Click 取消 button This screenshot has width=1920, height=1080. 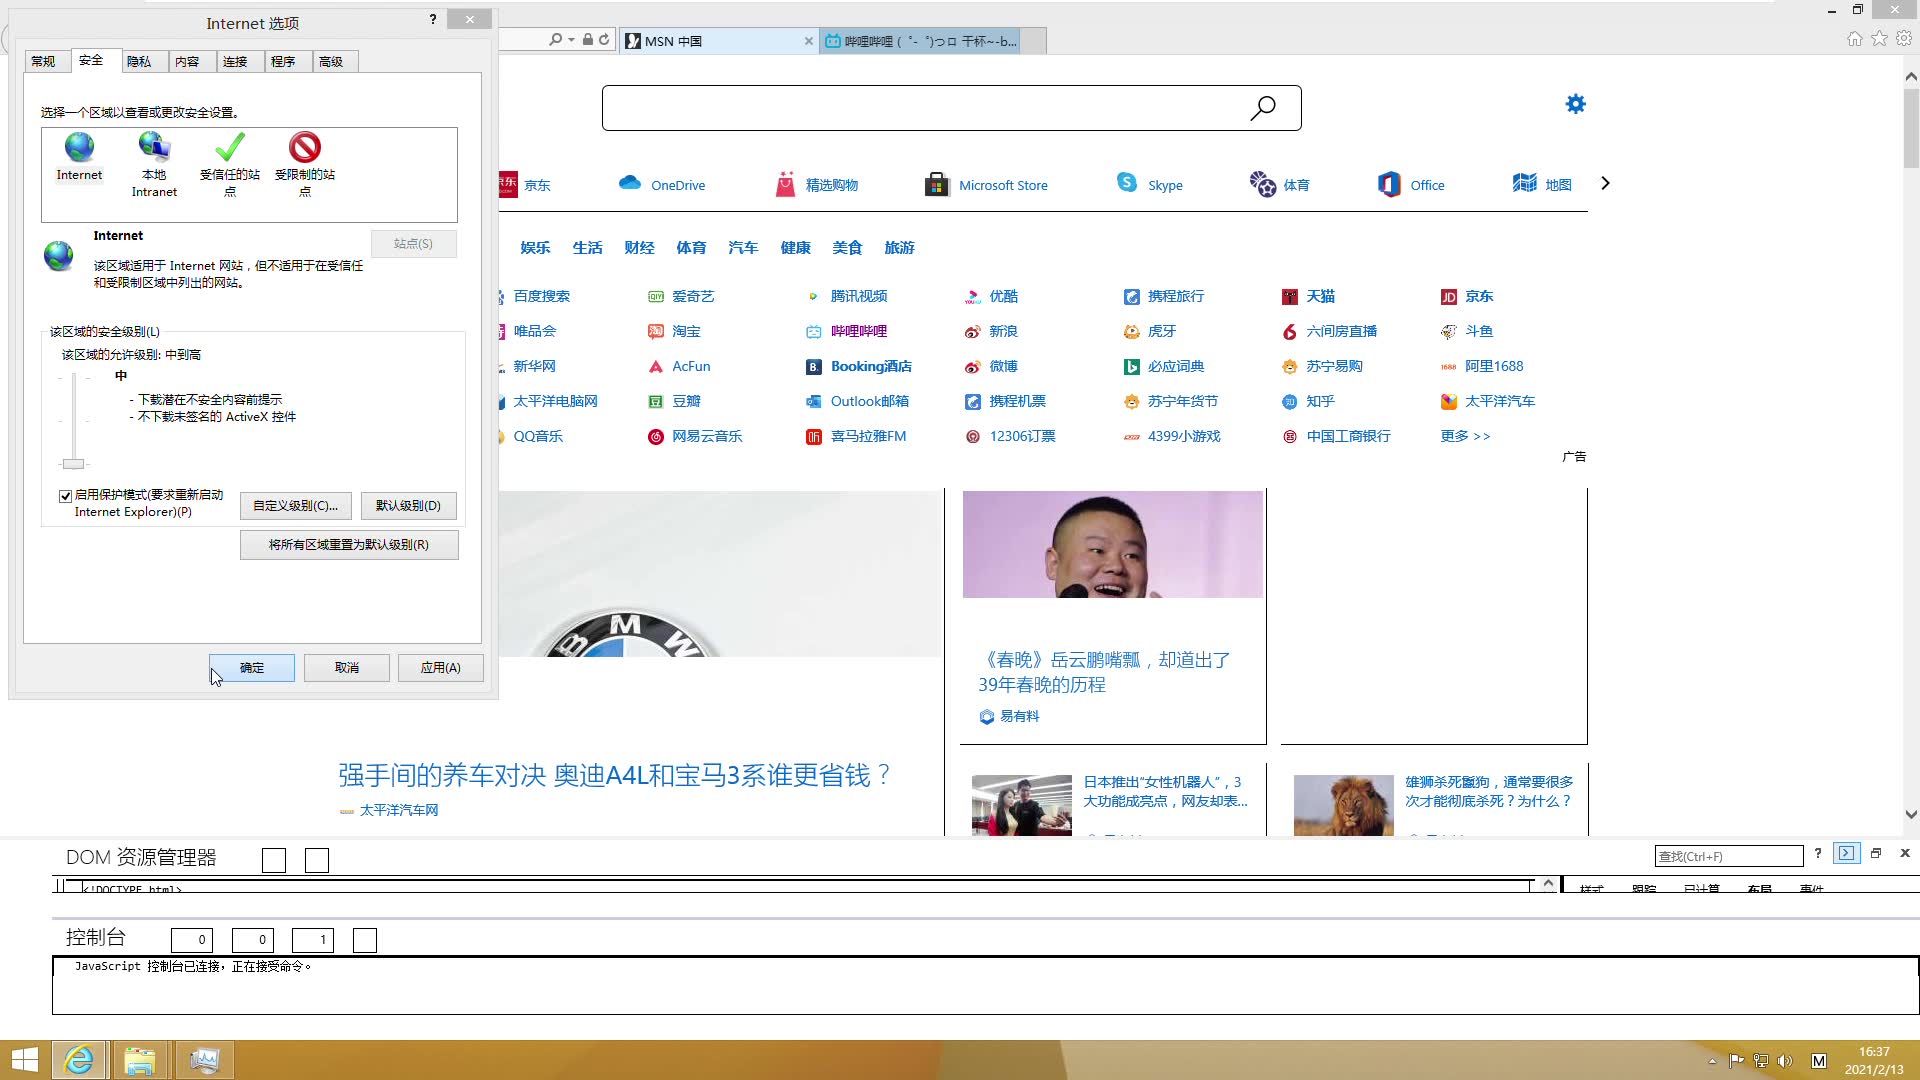tap(347, 668)
